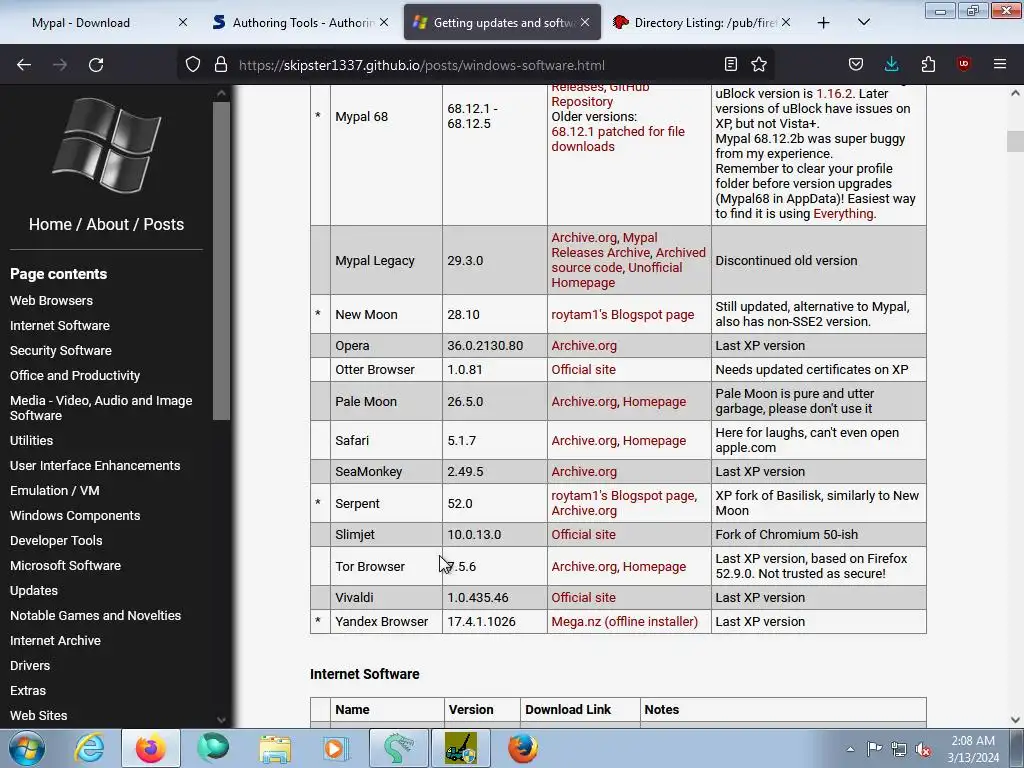Viewport: 1024px width, 768px height.
Task: Jump to Developer Tools section
Action: (56, 541)
